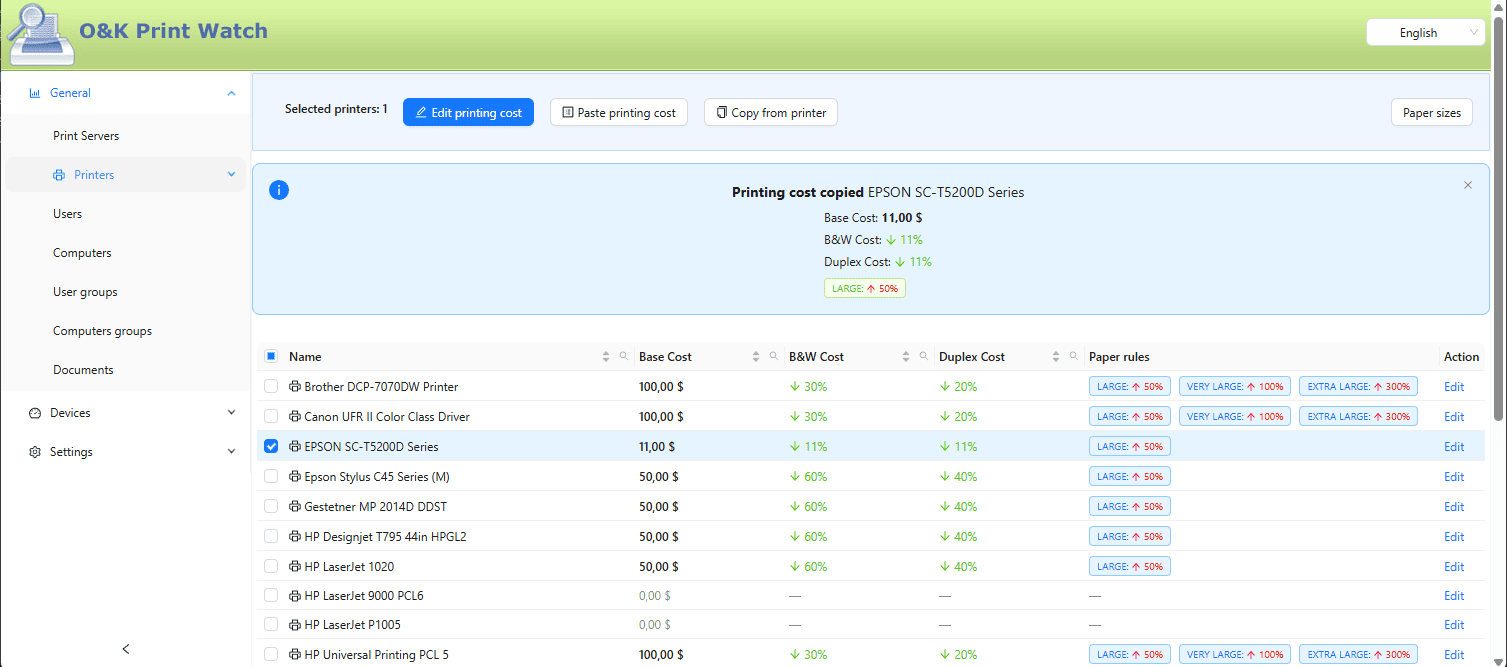This screenshot has height=667, width=1507.
Task: Toggle the select-all checkbox in the table header
Action: coord(271,356)
